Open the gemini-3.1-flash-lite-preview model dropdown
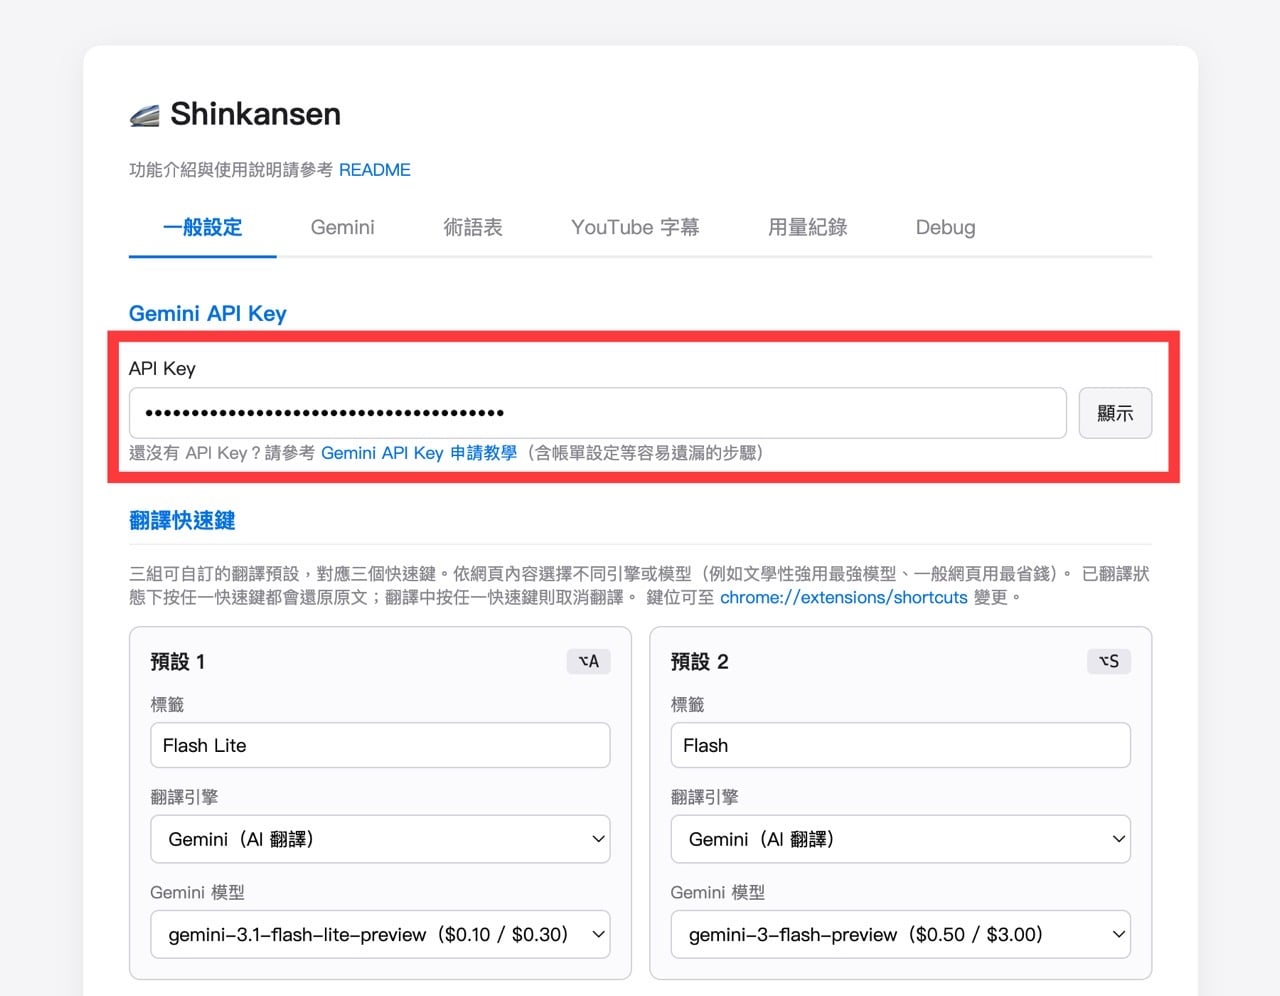The image size is (1280, 996). (380, 935)
